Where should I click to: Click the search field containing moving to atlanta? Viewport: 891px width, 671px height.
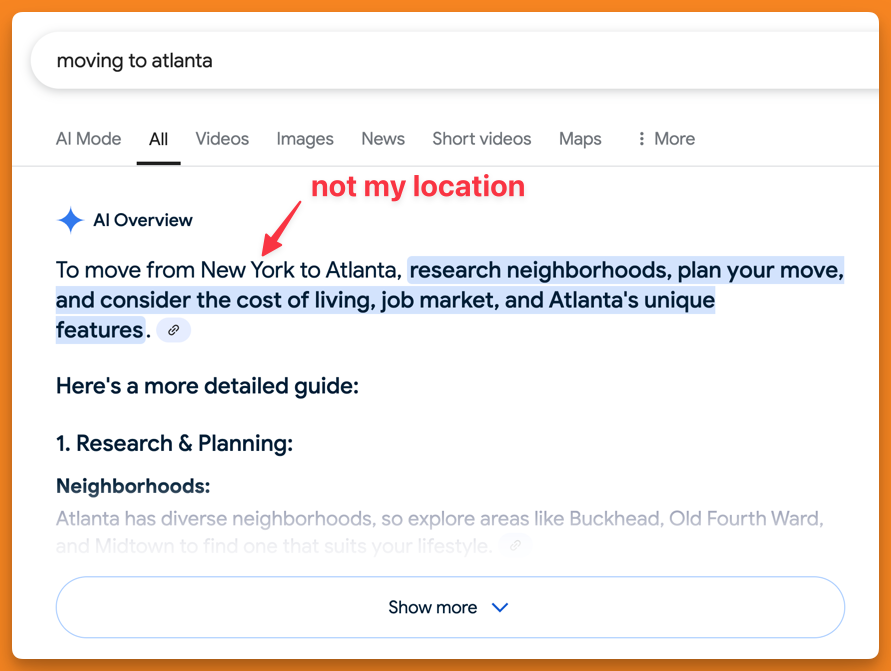pyautogui.click(x=135, y=60)
